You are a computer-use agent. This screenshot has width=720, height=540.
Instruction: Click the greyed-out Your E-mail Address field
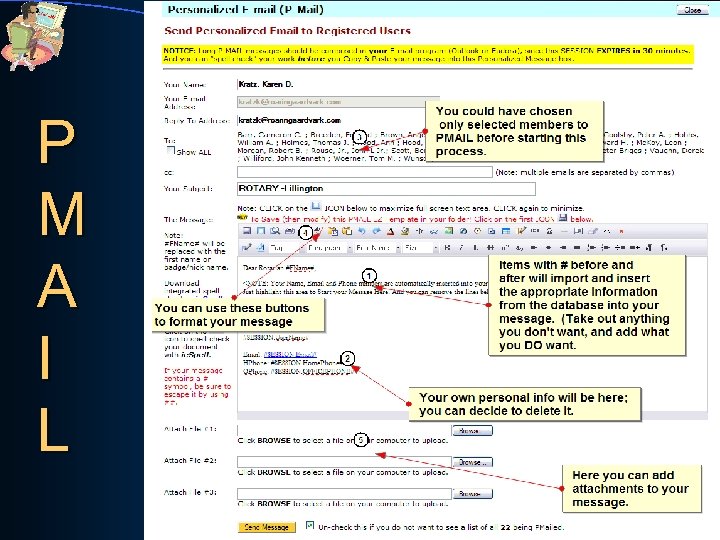tap(338, 102)
